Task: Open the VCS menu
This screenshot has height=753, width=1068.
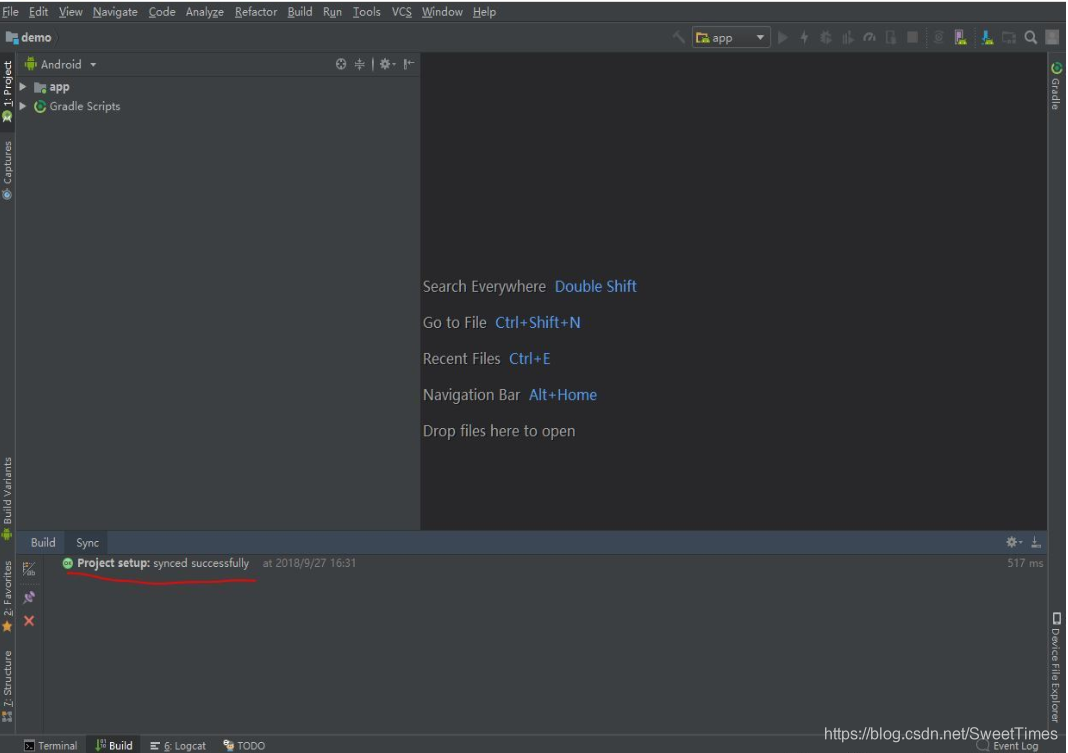Action: (402, 12)
